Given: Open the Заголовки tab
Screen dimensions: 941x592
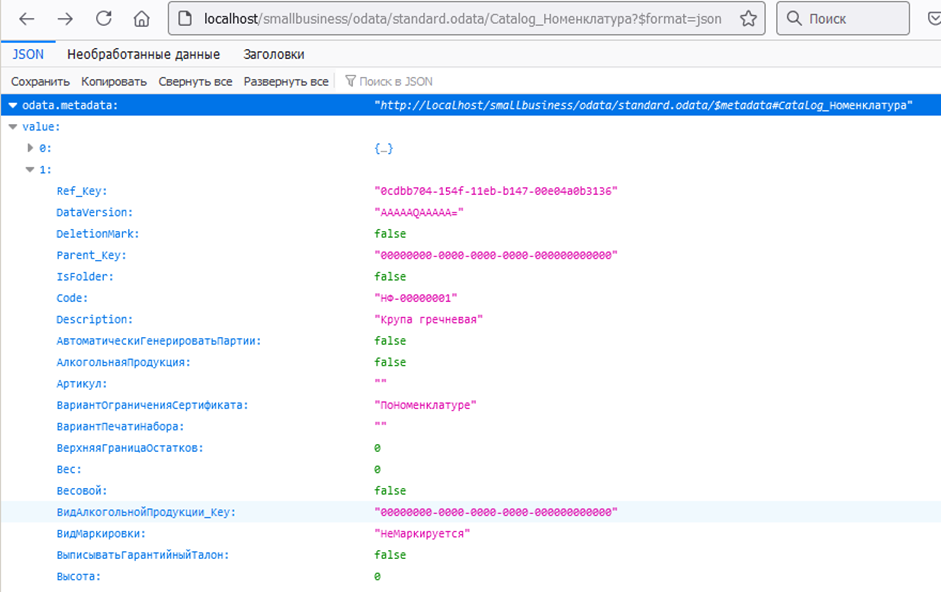Looking at the screenshot, I should 274,54.
